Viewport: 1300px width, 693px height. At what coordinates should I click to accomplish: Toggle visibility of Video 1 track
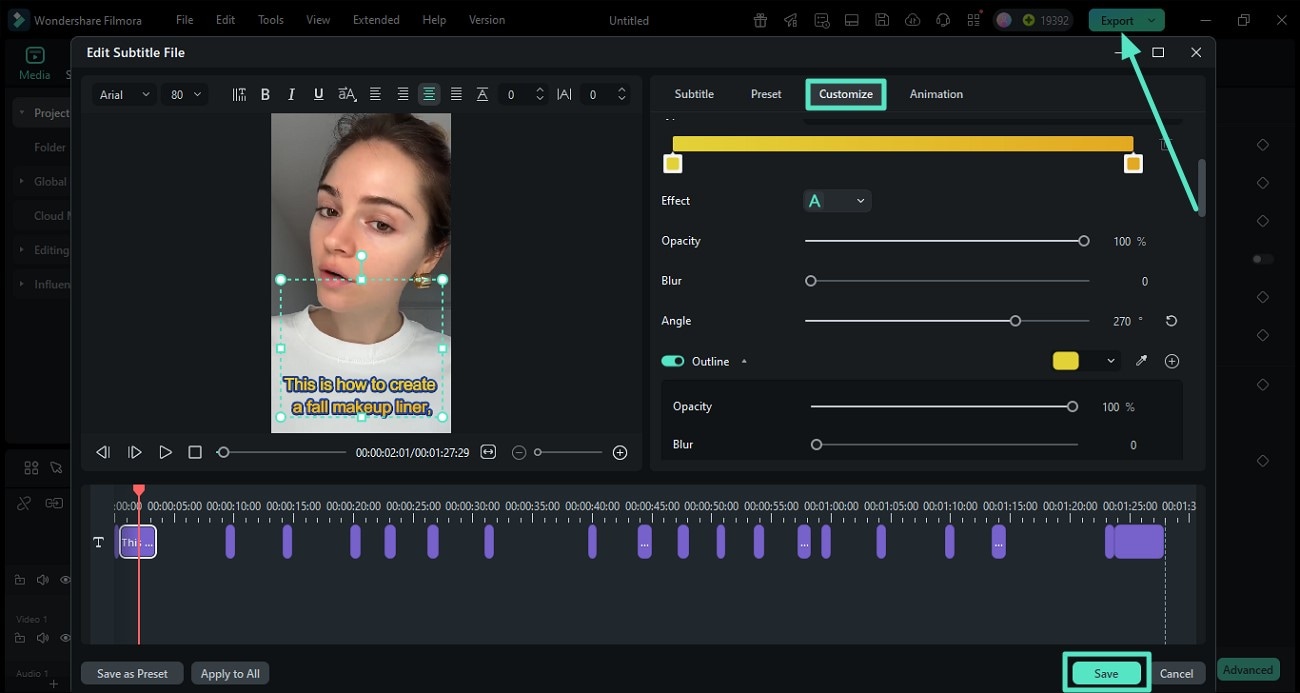pyautogui.click(x=65, y=638)
